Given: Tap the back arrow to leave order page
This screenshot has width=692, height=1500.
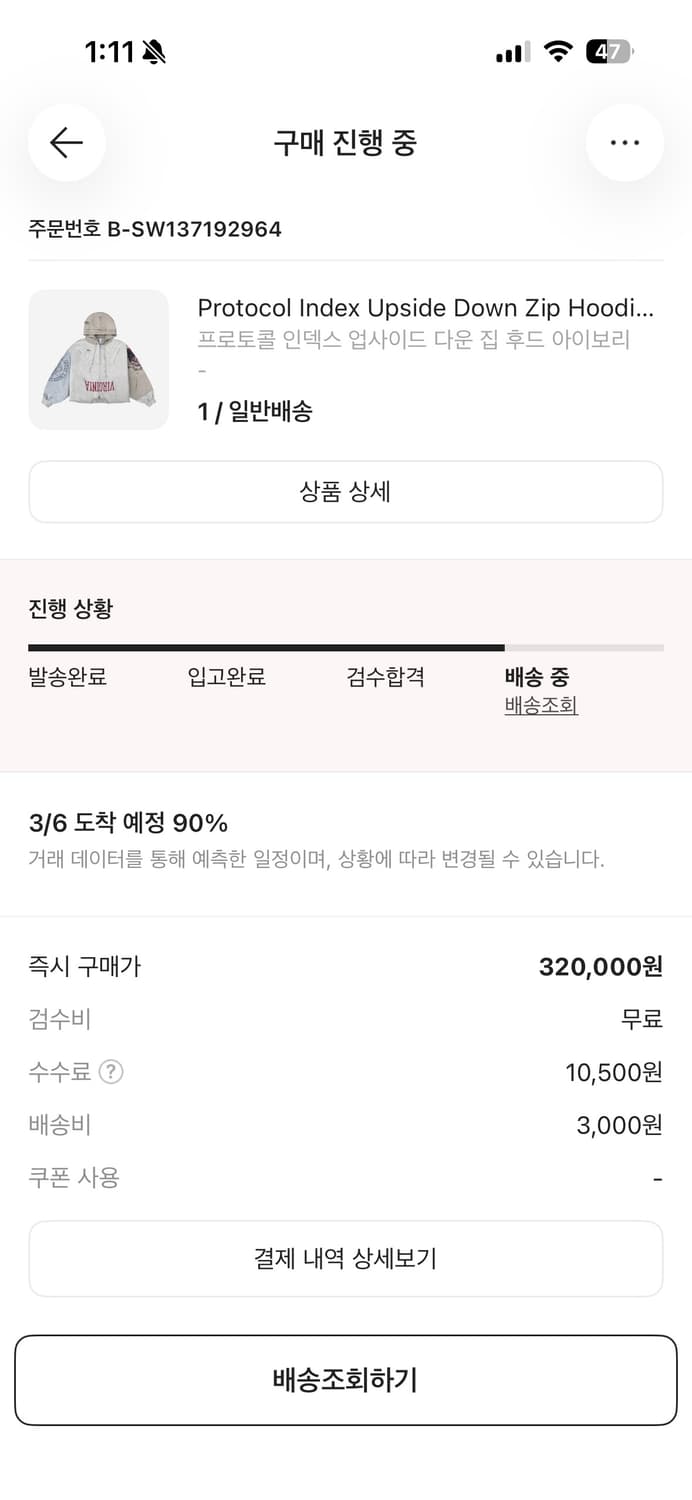Looking at the screenshot, I should 66,143.
